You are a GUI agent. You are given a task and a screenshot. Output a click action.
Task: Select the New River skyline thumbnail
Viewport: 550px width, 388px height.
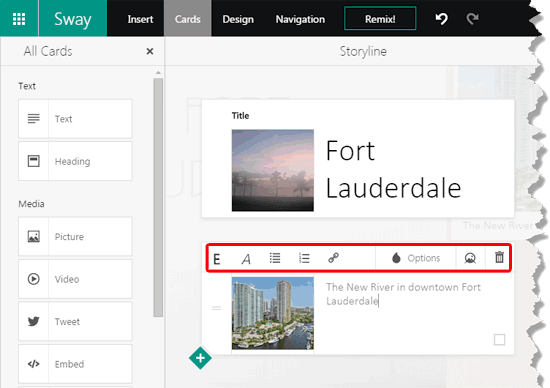coord(273,313)
